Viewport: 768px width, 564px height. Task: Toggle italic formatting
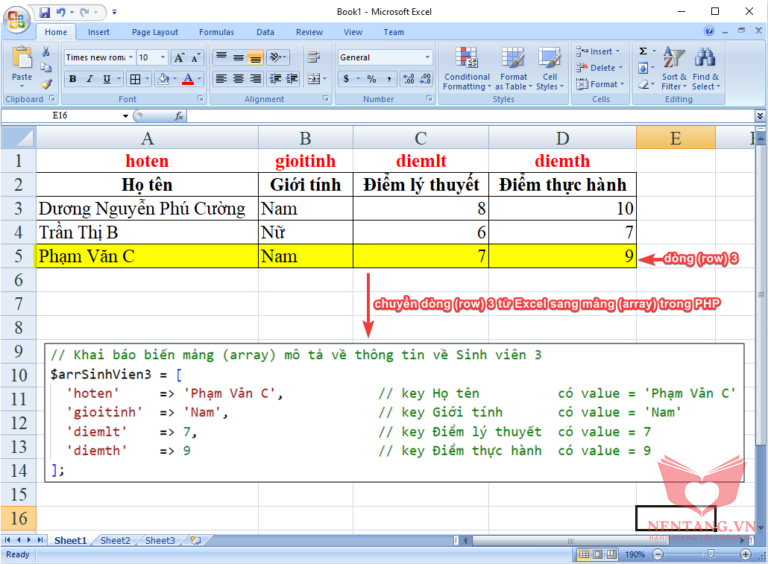coord(89,79)
